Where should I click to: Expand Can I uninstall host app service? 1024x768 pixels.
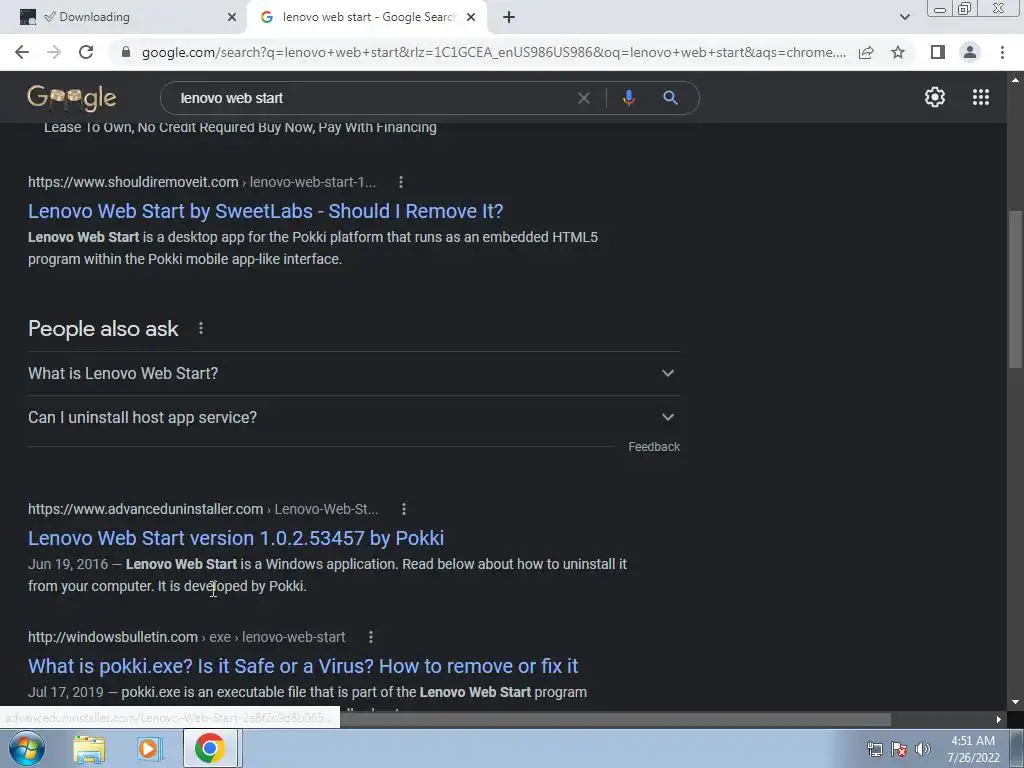pos(354,417)
